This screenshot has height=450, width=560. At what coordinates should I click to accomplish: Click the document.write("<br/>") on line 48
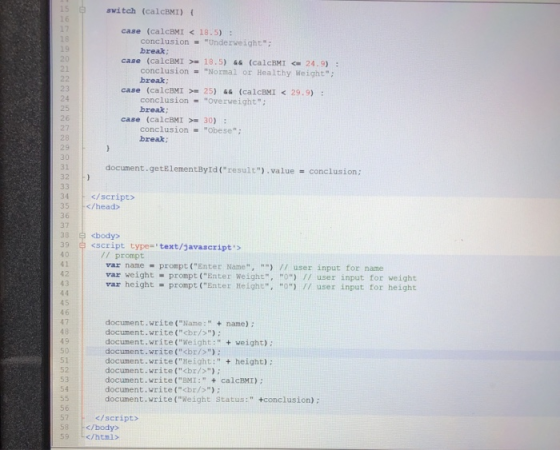coord(163,332)
